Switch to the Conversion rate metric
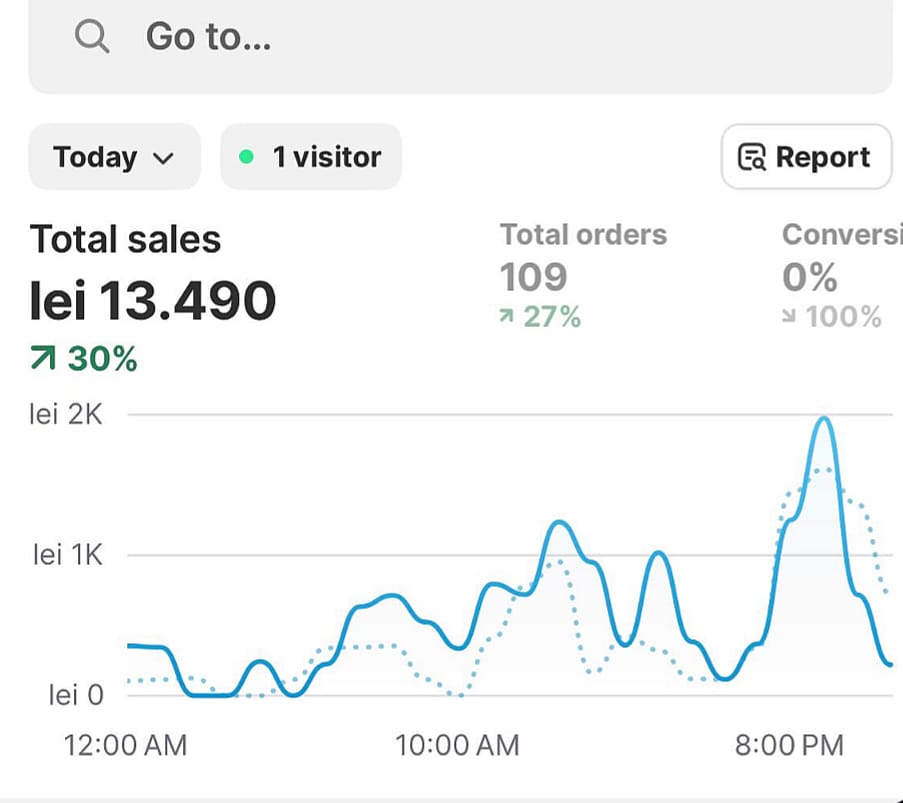903x803 pixels. [841, 234]
